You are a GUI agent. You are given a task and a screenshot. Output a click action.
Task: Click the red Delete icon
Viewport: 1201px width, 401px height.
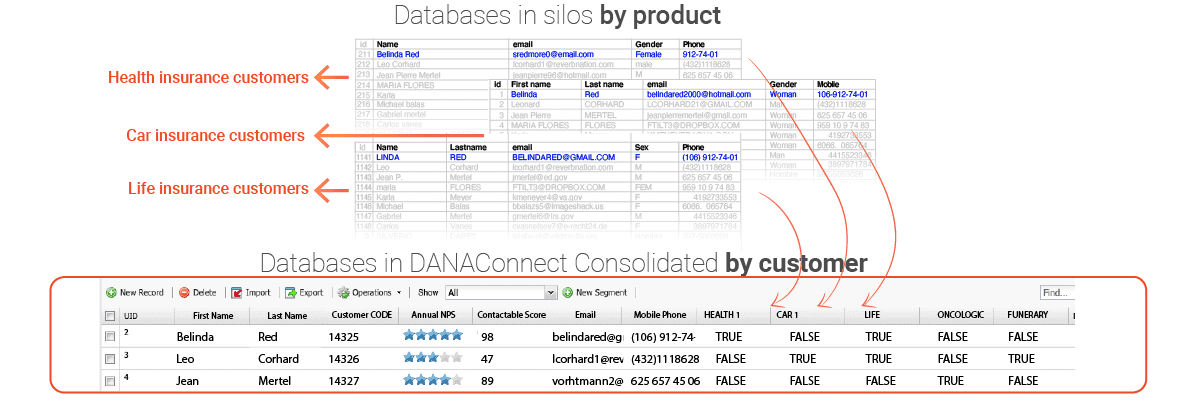[184, 293]
